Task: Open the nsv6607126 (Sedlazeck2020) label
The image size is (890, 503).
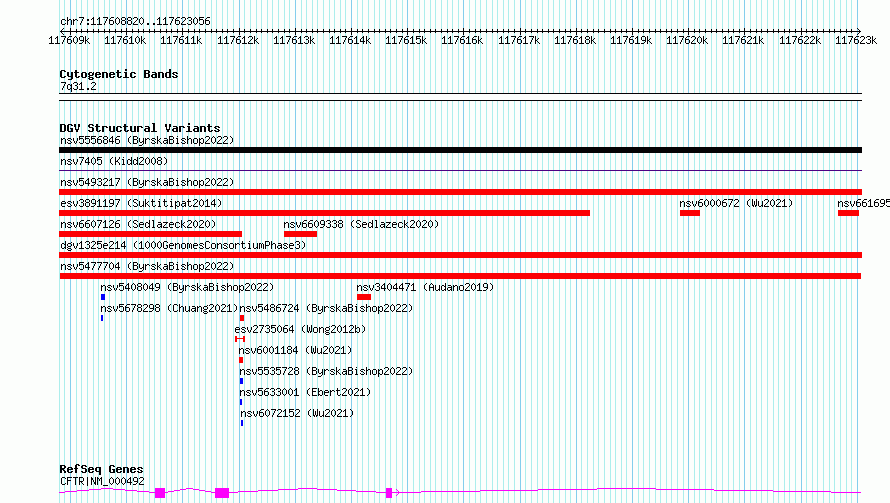Action: pyautogui.click(x=138, y=224)
